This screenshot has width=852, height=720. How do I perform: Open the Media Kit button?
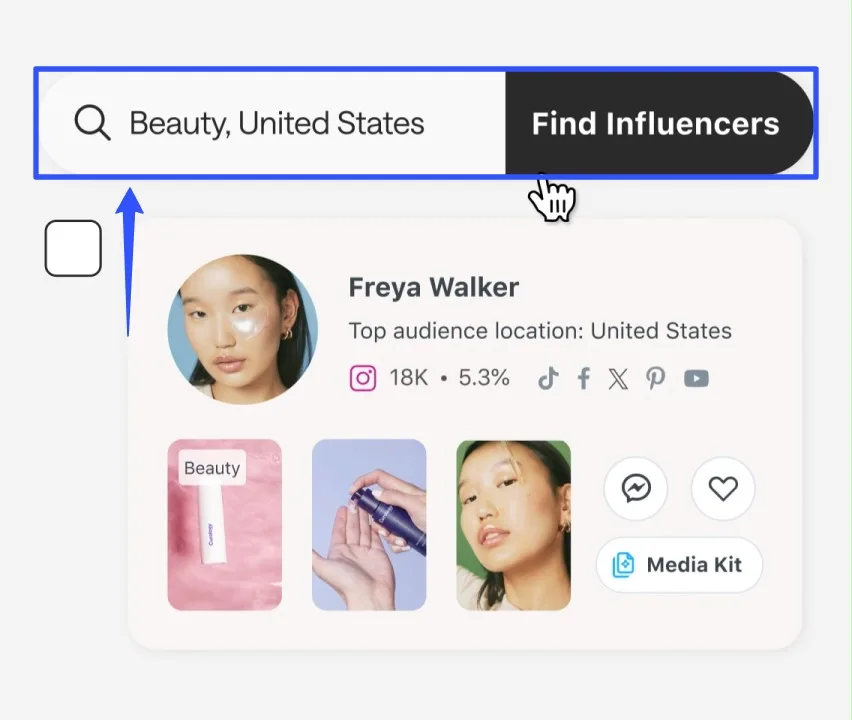coord(679,565)
